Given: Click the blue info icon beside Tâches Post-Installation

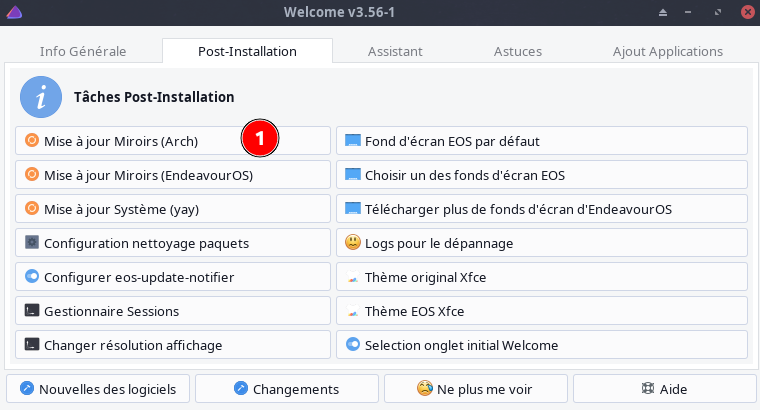Looking at the screenshot, I should click(41, 97).
